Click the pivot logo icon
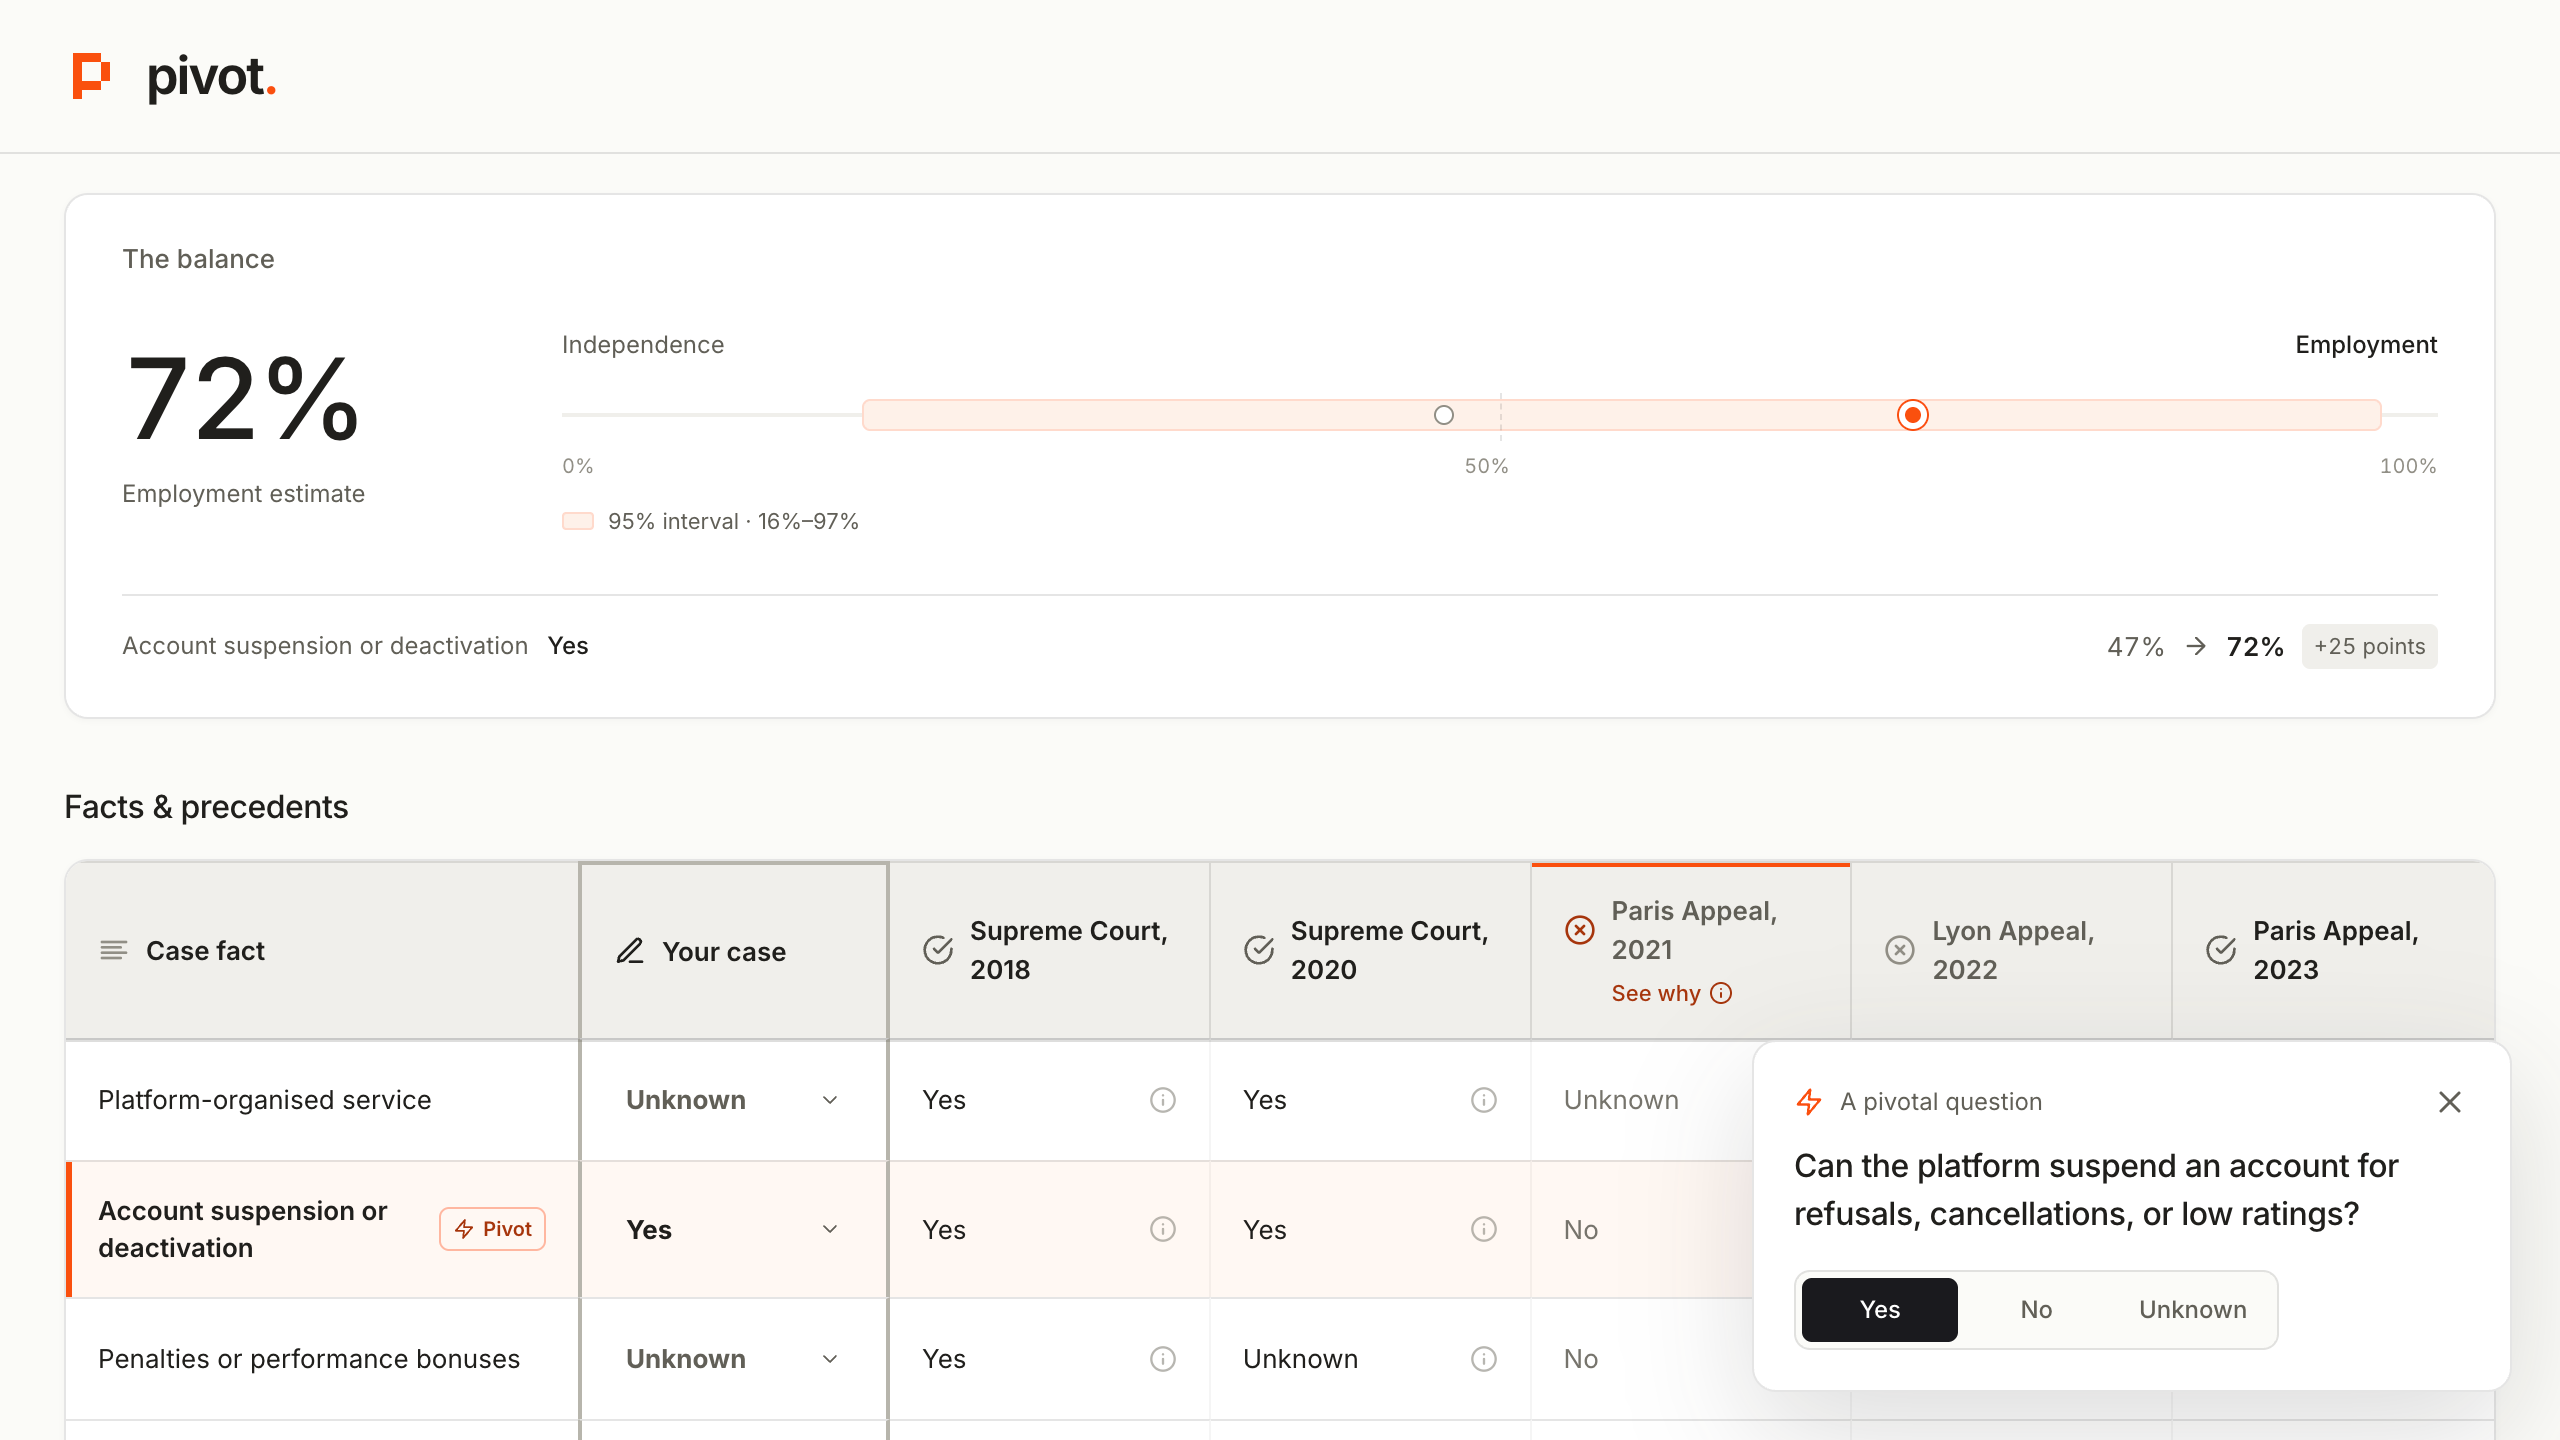This screenshot has height=1440, width=2560. (x=91, y=77)
